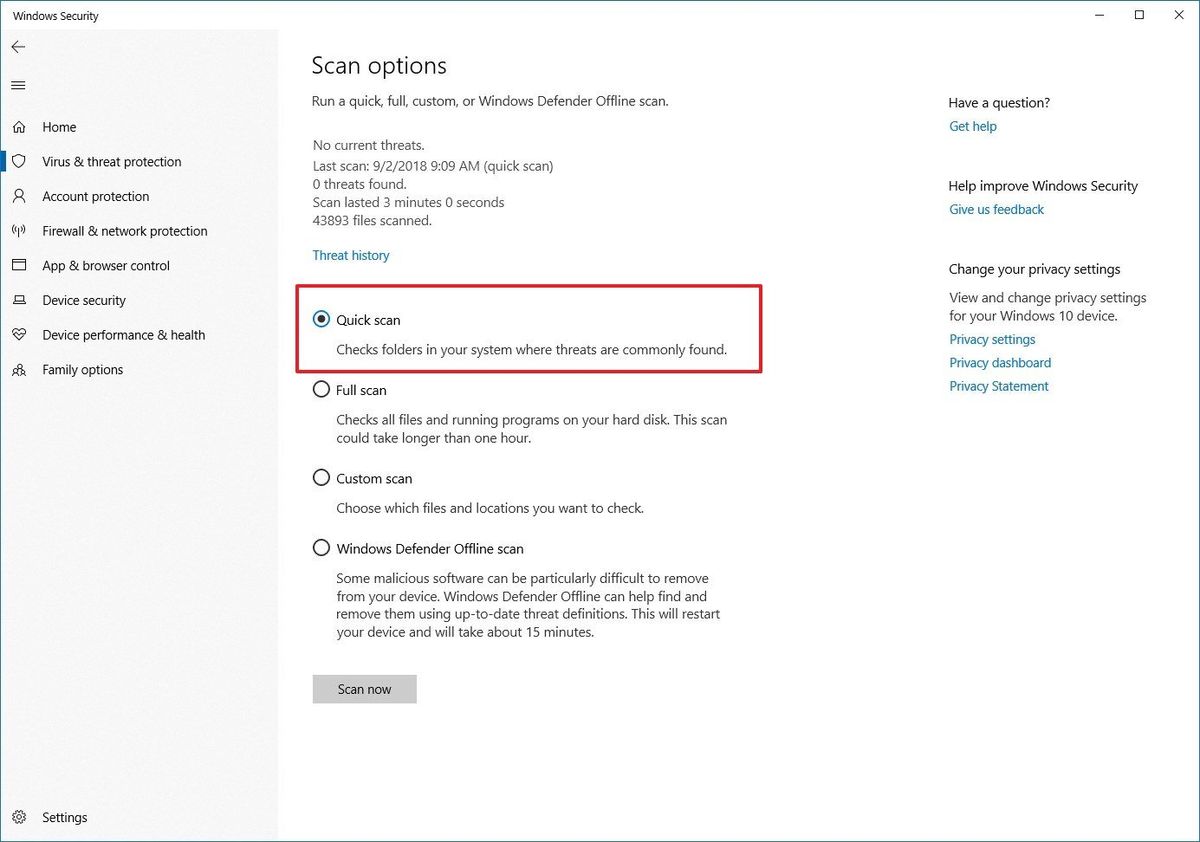
Task: Go to the Home section
Action: coord(59,127)
